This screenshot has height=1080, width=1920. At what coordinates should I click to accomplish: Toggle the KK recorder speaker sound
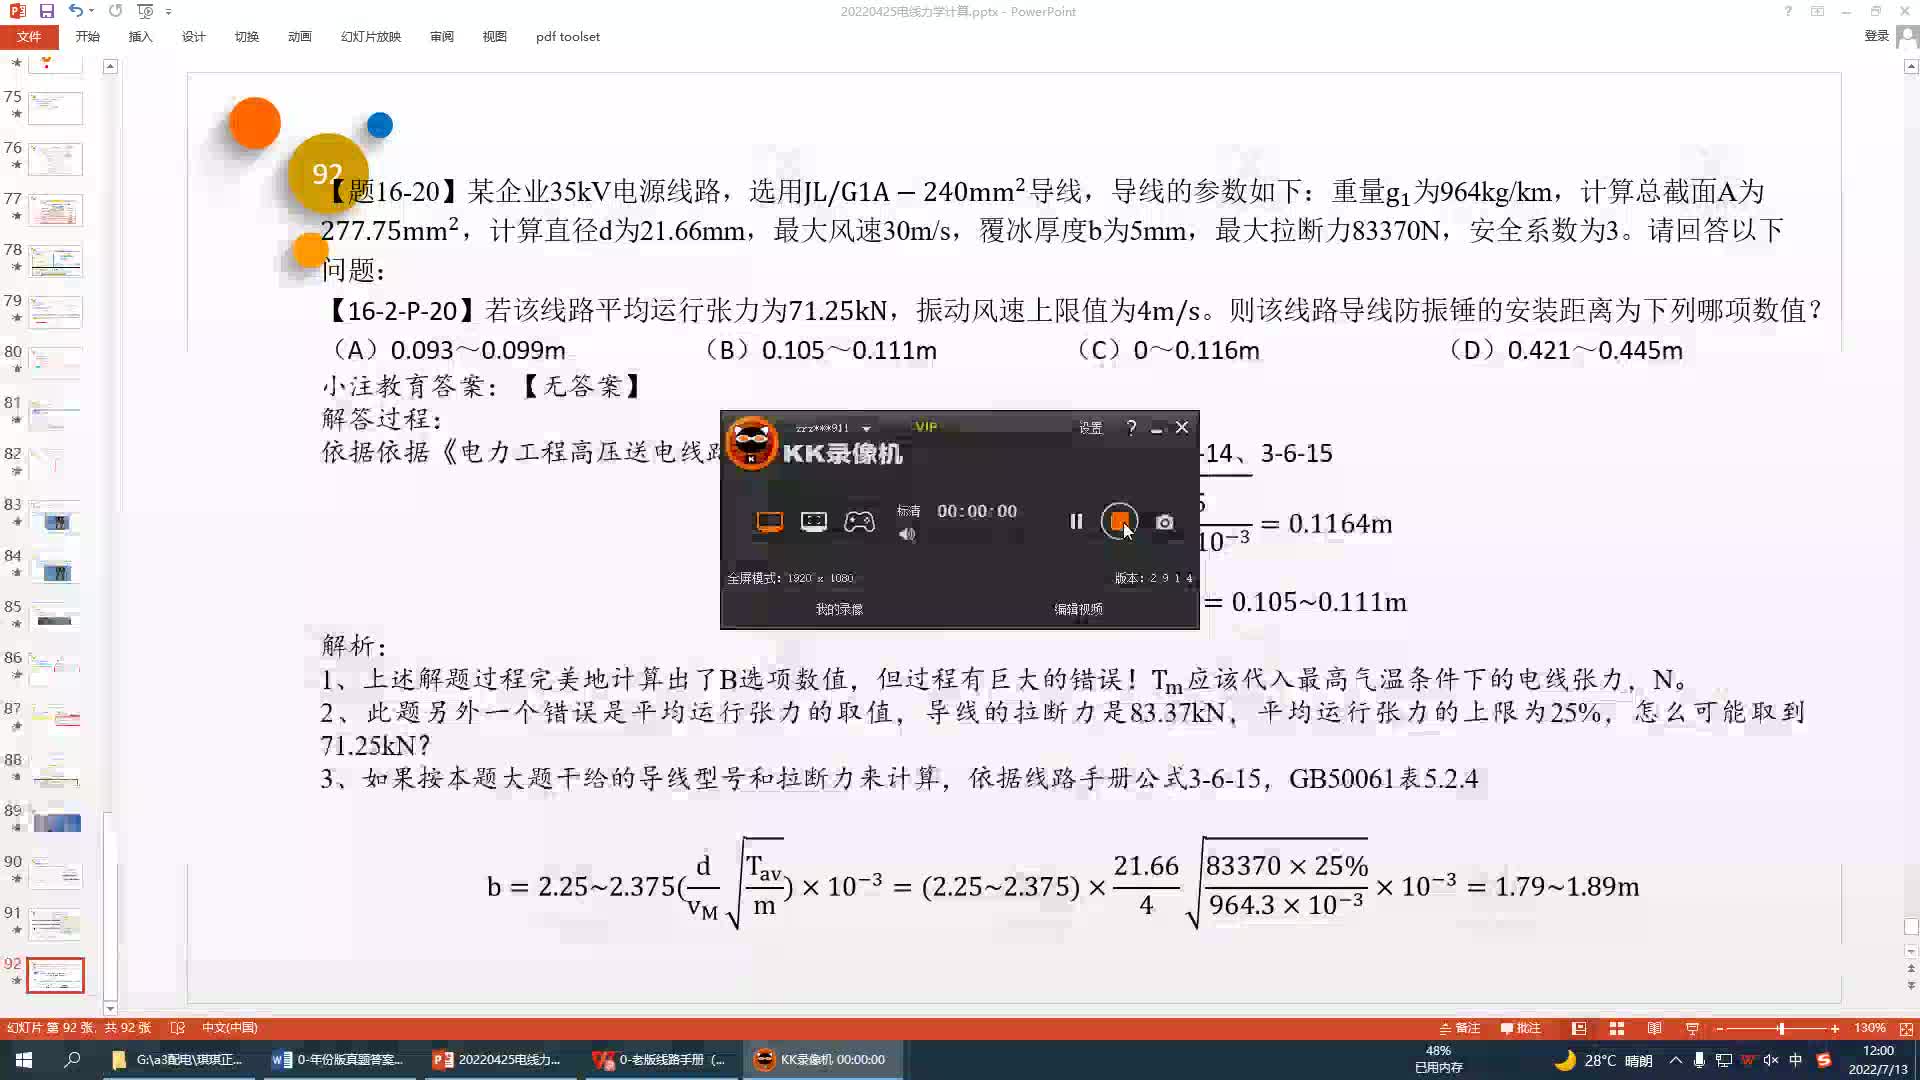[907, 535]
